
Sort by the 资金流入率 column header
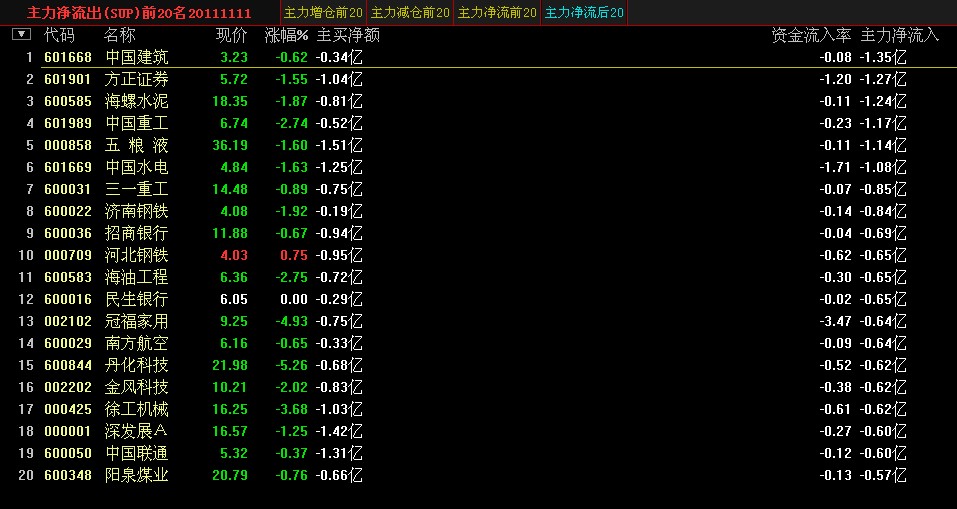[x=811, y=35]
